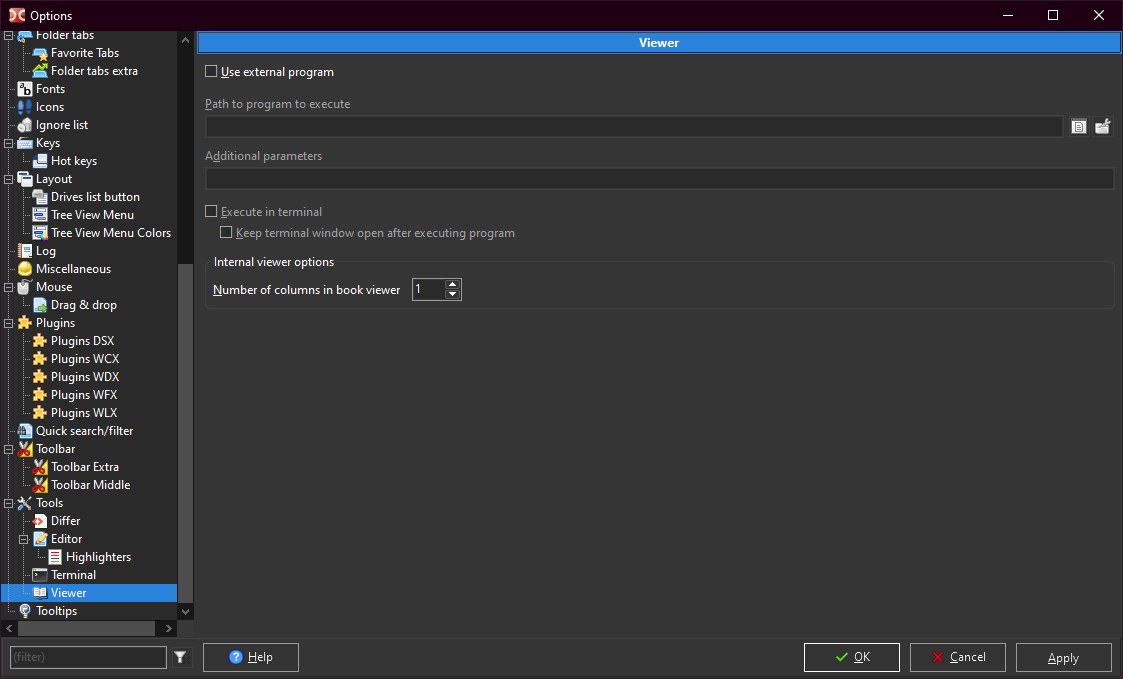1123x679 pixels.
Task: Click the path helper icon at far right
Action: 1102,127
